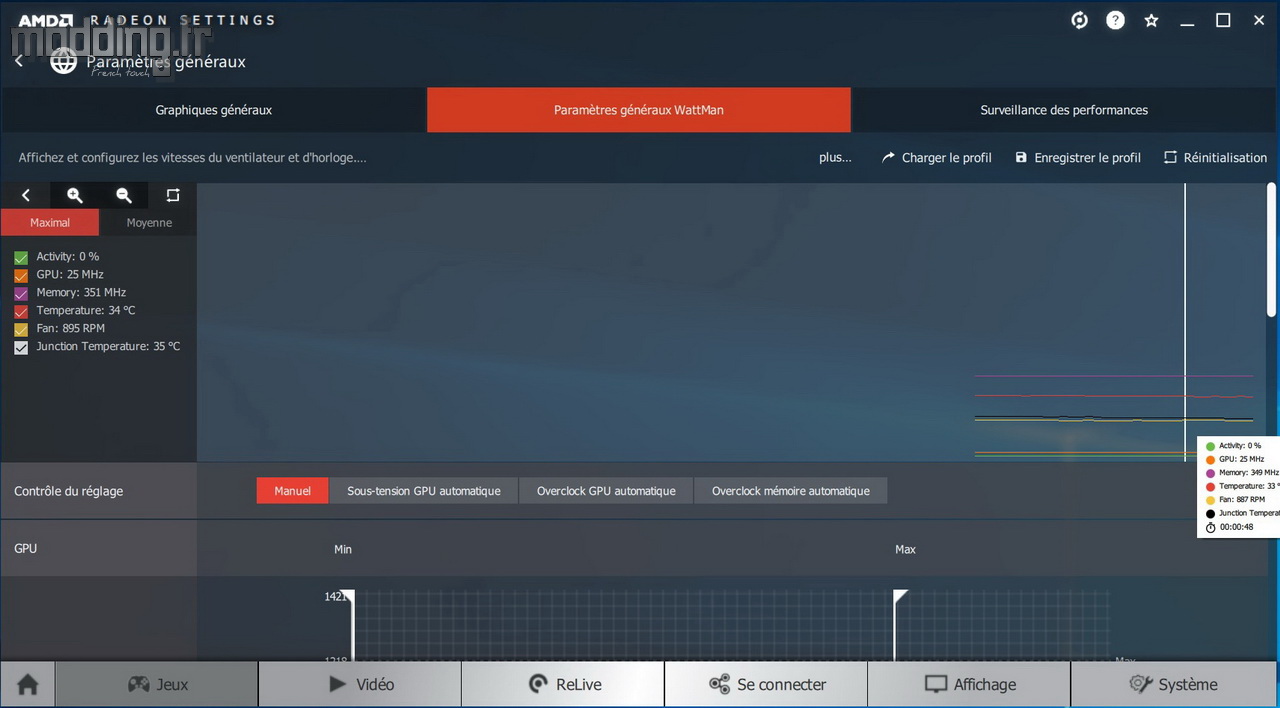Toggle the Activity checkbox in the legend

point(21,257)
